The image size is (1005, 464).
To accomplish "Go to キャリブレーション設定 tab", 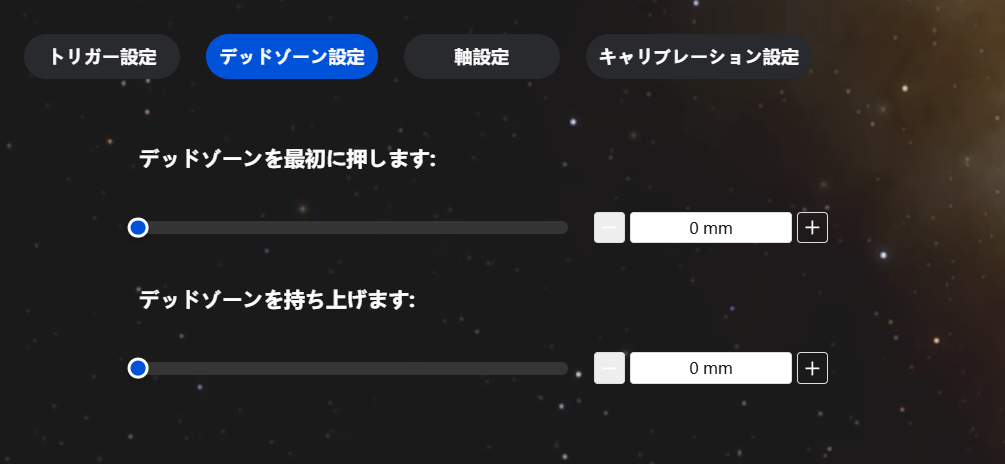I will click(x=698, y=57).
